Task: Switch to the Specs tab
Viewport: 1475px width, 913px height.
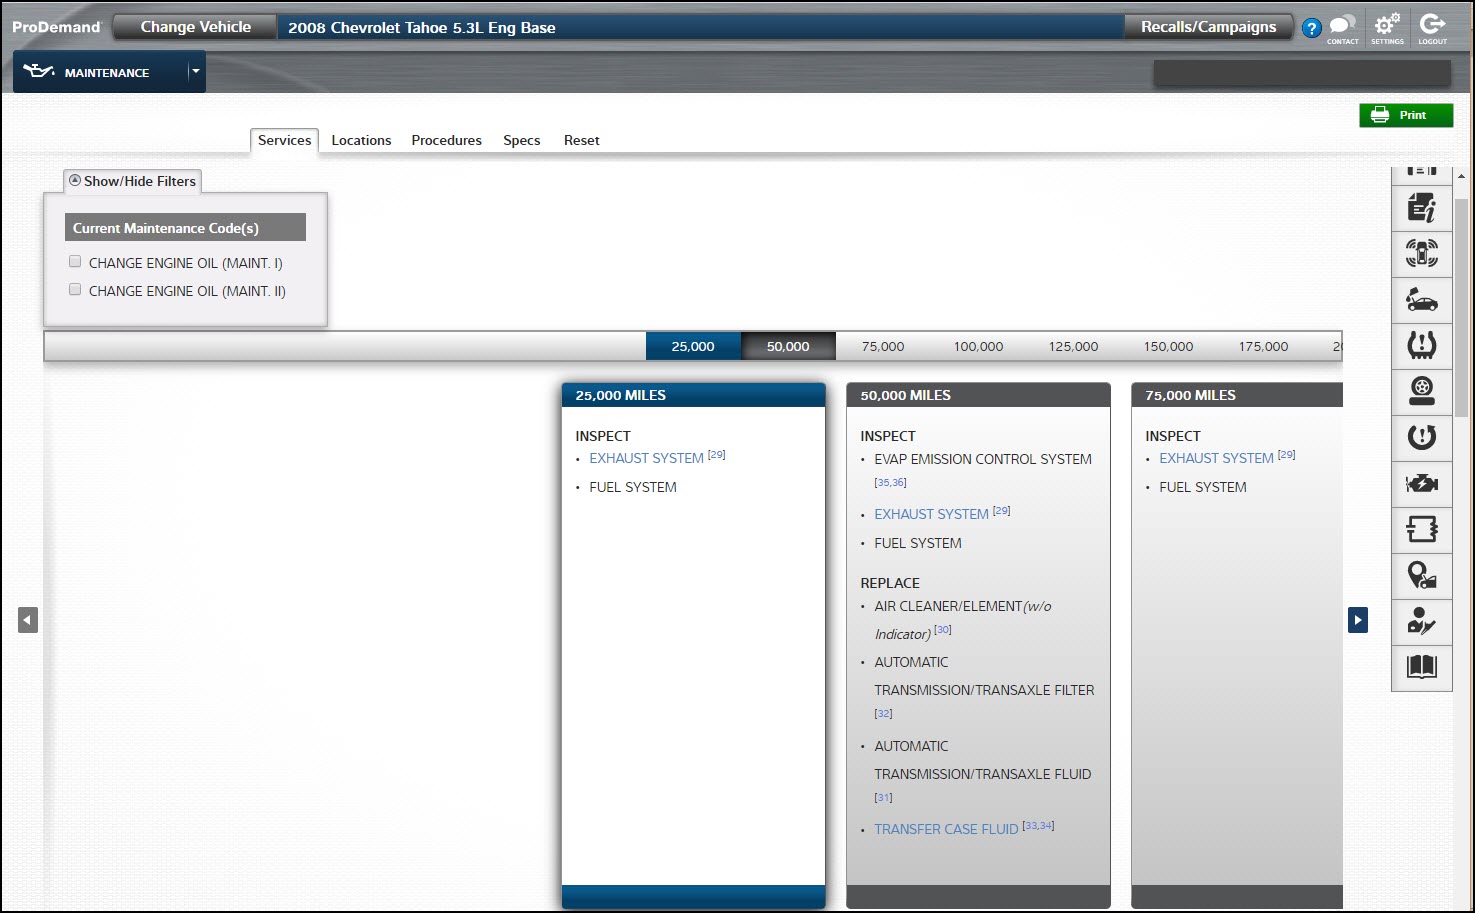Action: (x=521, y=141)
